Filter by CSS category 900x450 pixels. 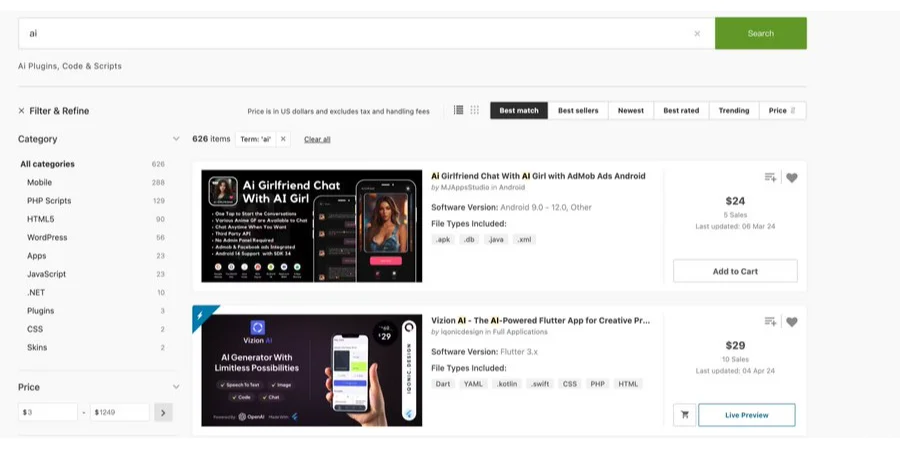click(x=35, y=329)
